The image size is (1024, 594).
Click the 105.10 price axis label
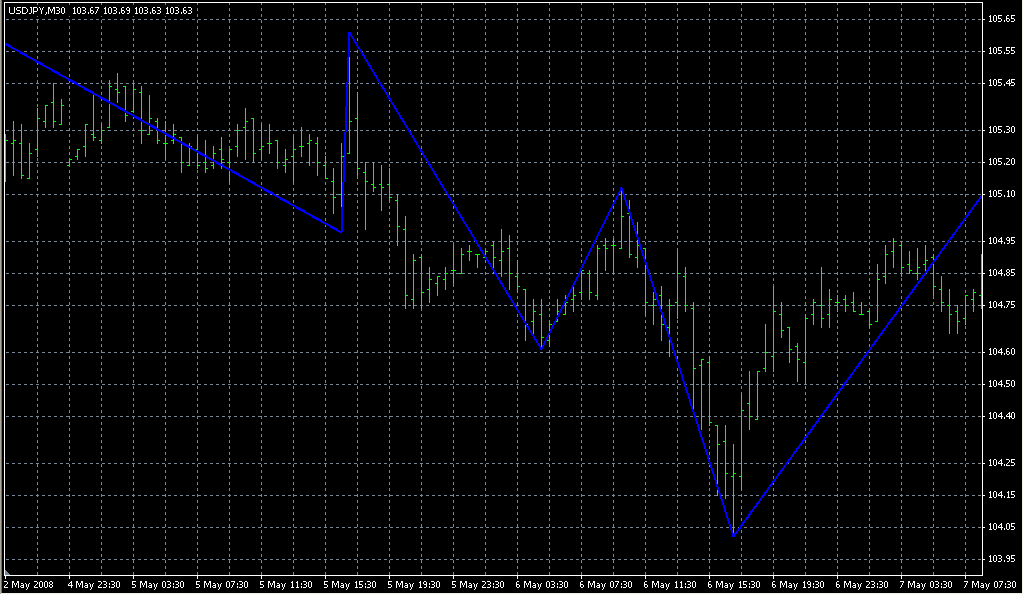click(x=1001, y=194)
